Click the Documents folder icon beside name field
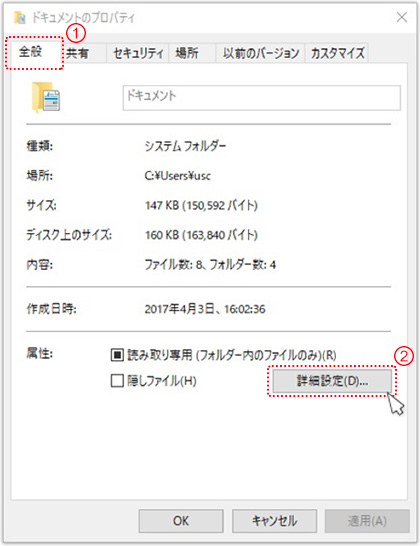This screenshot has height=546, width=420. click(x=46, y=97)
